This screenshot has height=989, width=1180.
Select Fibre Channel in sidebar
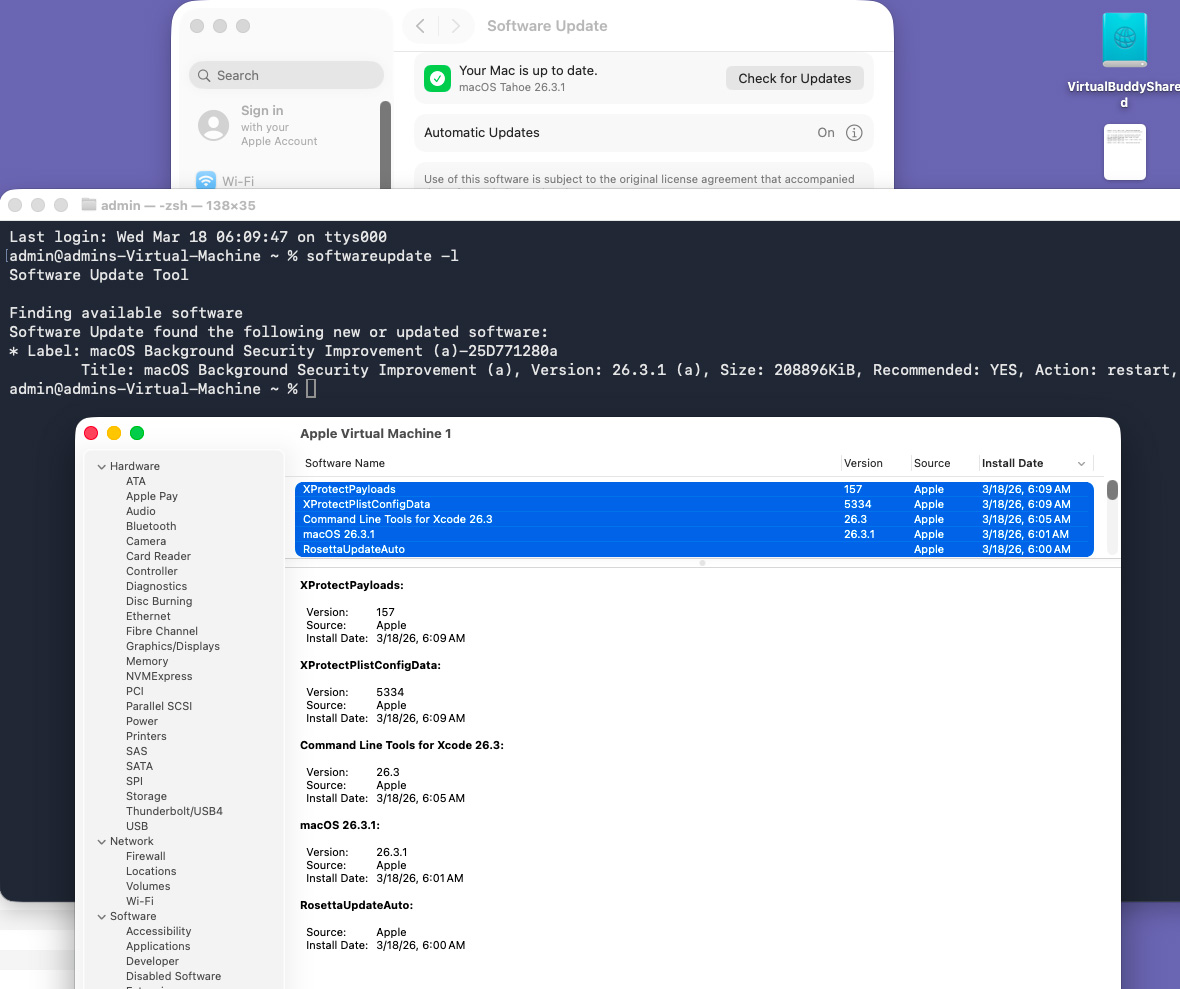[x=162, y=631]
